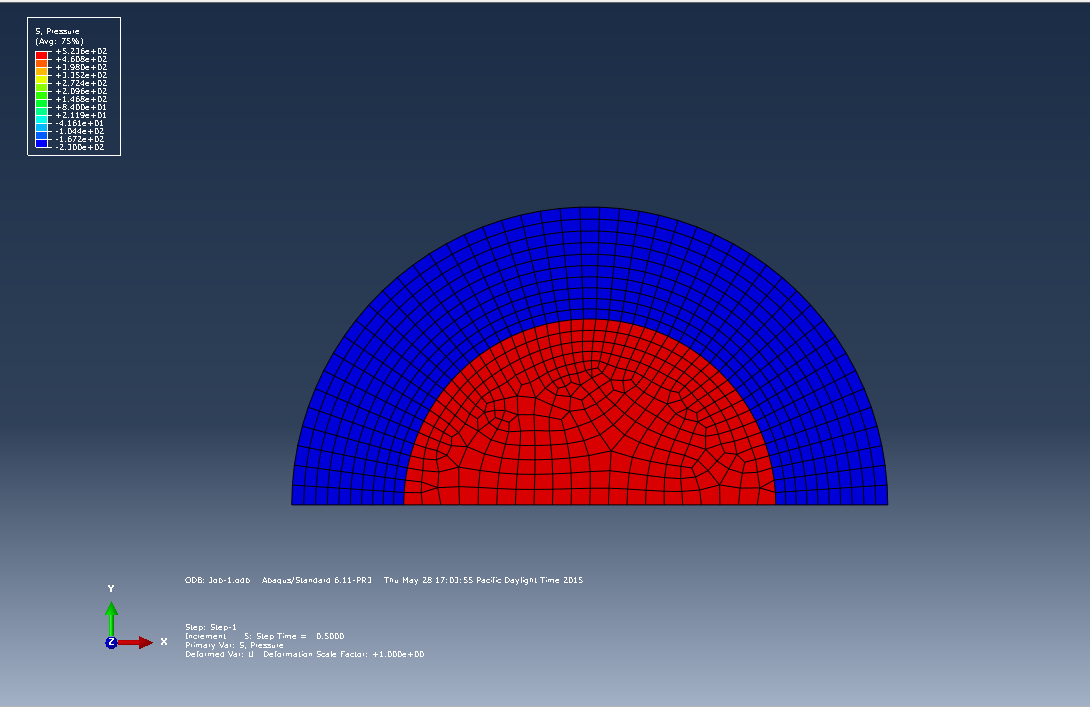
Task: Click the green Y axis arrow on triad
Action: coord(111,612)
